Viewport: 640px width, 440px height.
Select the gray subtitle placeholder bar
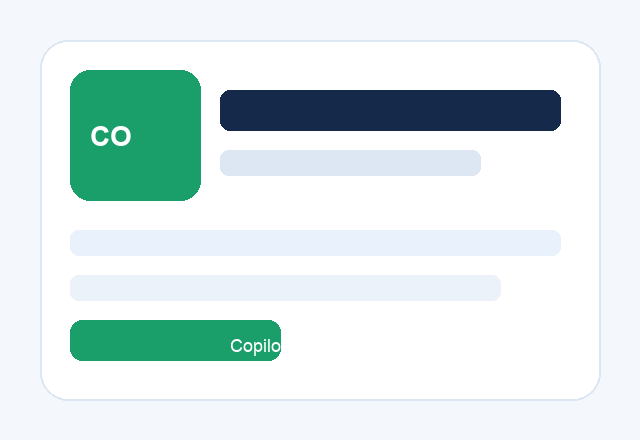click(350, 163)
